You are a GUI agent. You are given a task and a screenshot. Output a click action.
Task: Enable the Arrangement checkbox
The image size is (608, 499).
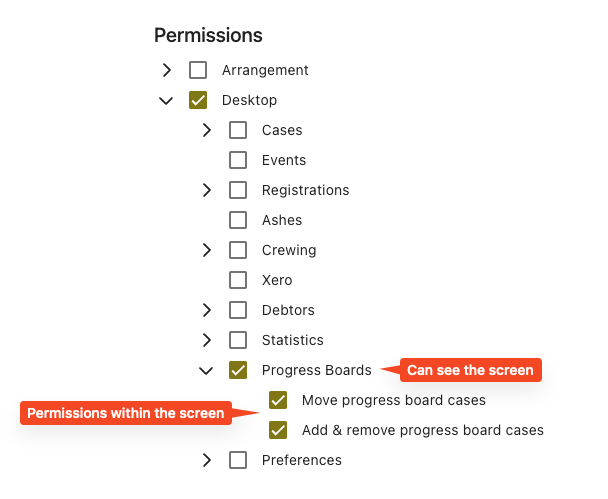198,70
